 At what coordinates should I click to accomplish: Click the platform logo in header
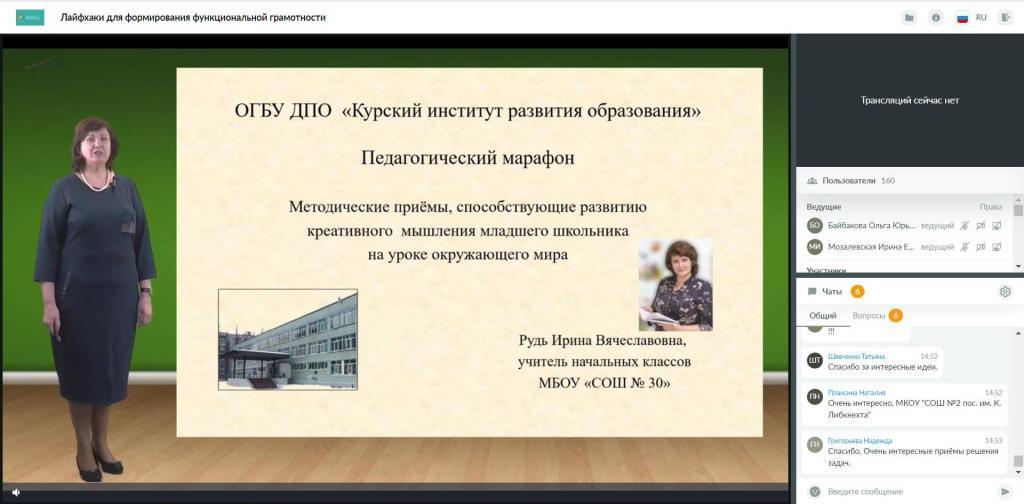30,18
